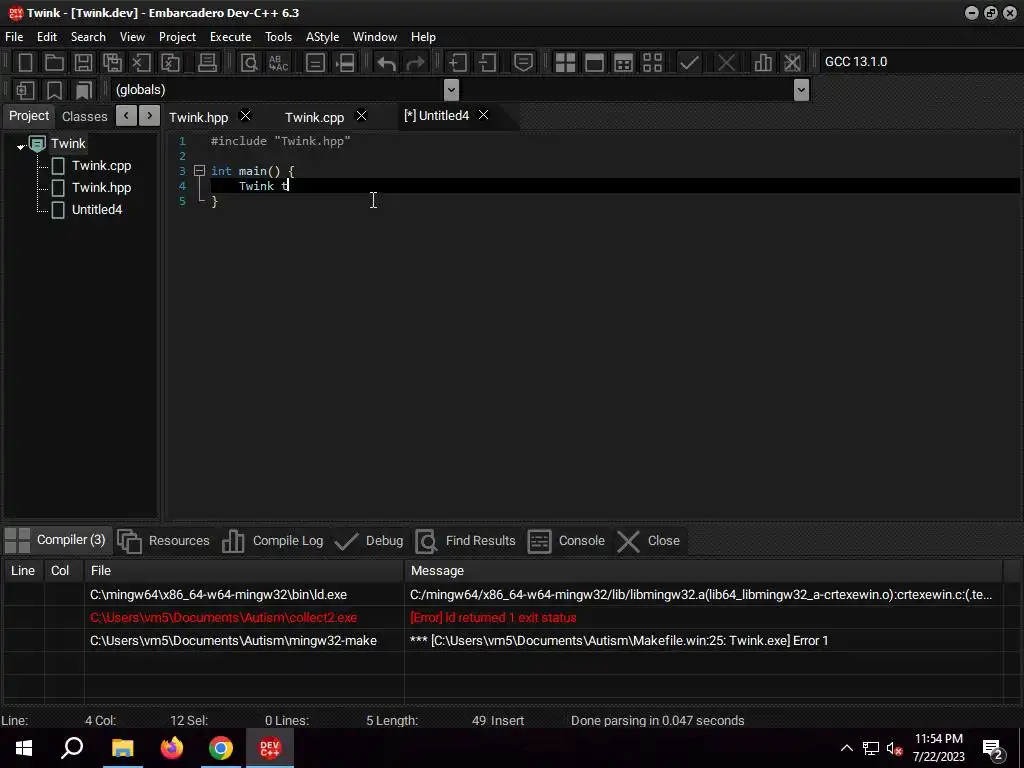Click the New source file icon
This screenshot has width=1024, height=768.
pos(25,63)
